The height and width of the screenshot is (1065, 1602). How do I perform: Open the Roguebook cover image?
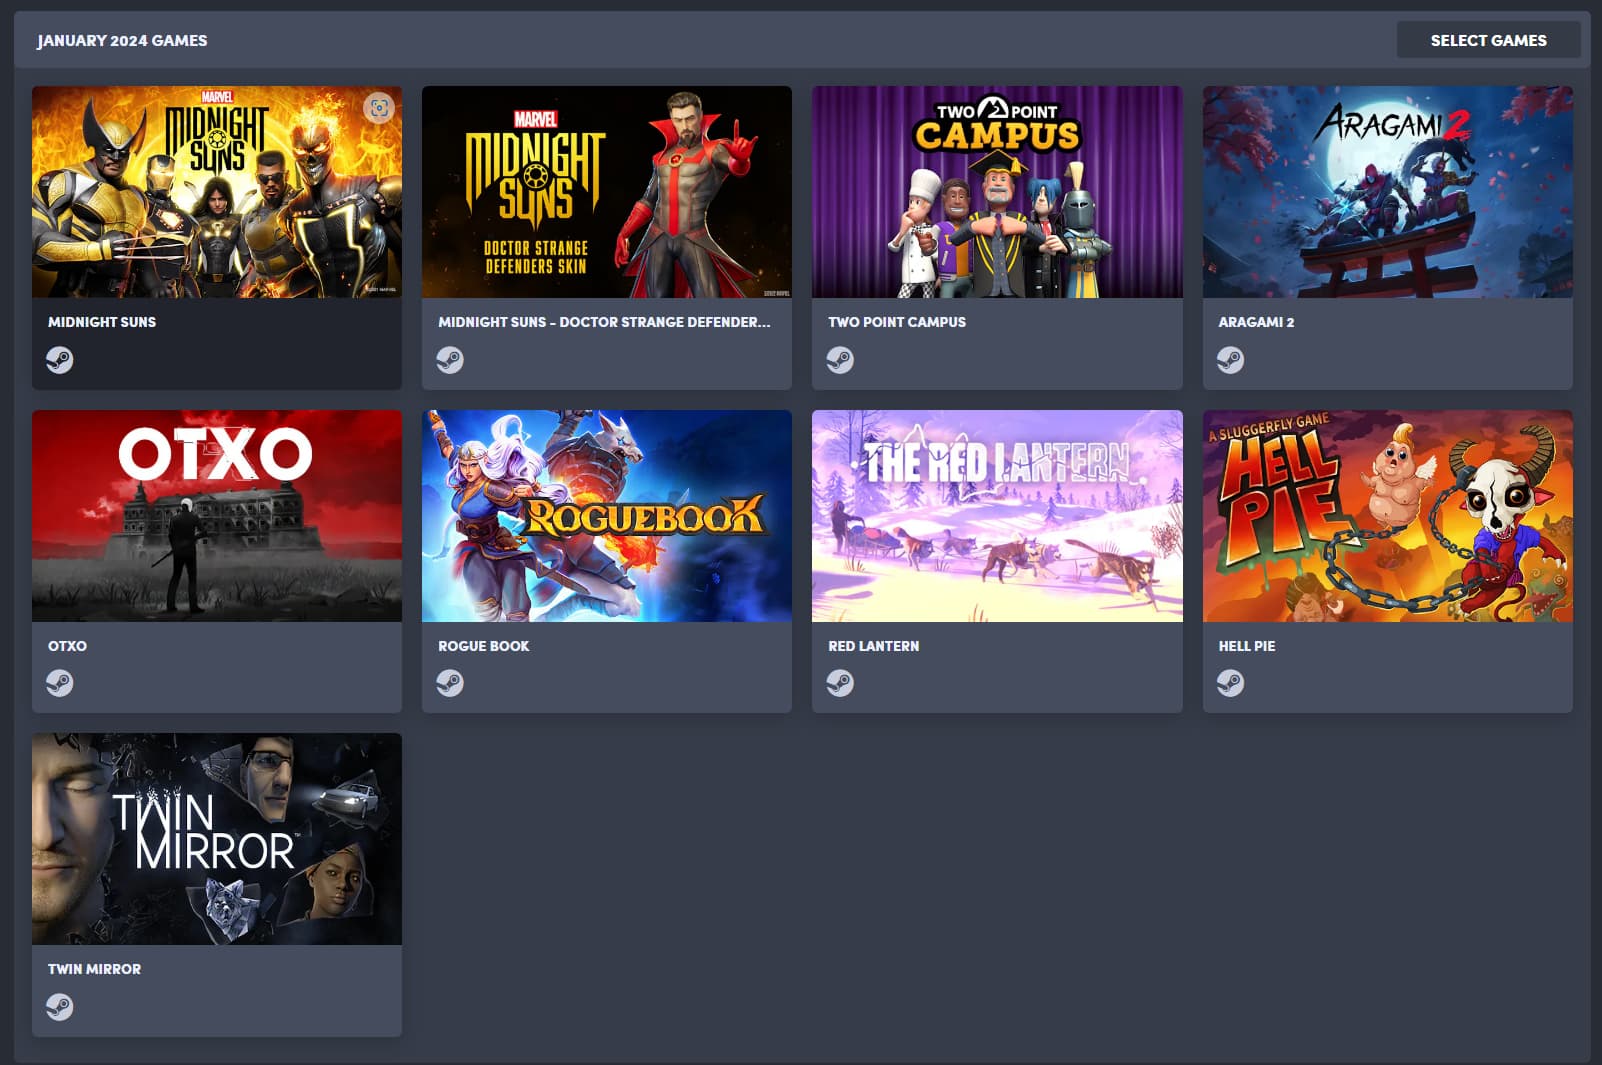point(607,516)
